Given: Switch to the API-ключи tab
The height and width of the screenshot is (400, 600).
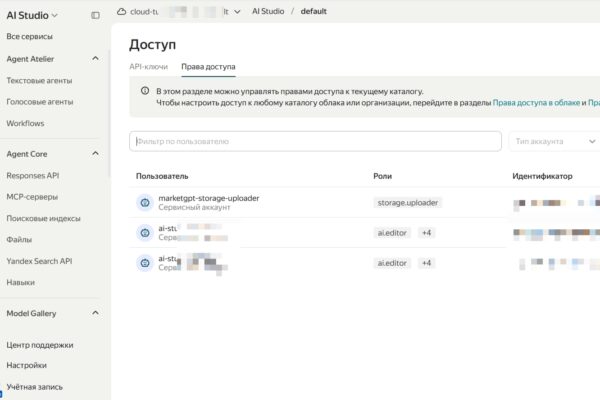Looking at the screenshot, I should pyautogui.click(x=148, y=67).
